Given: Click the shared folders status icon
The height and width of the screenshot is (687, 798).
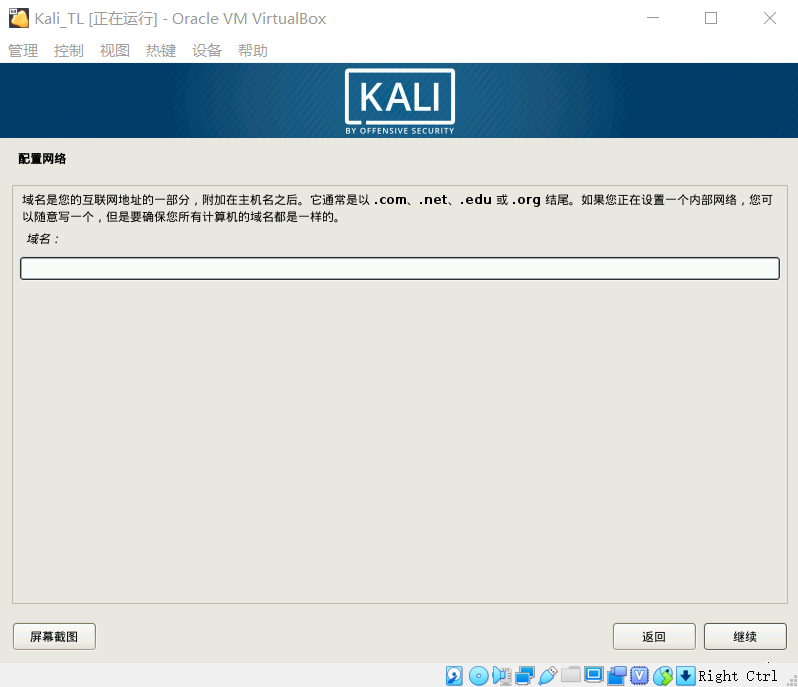Looking at the screenshot, I should pos(571,675).
